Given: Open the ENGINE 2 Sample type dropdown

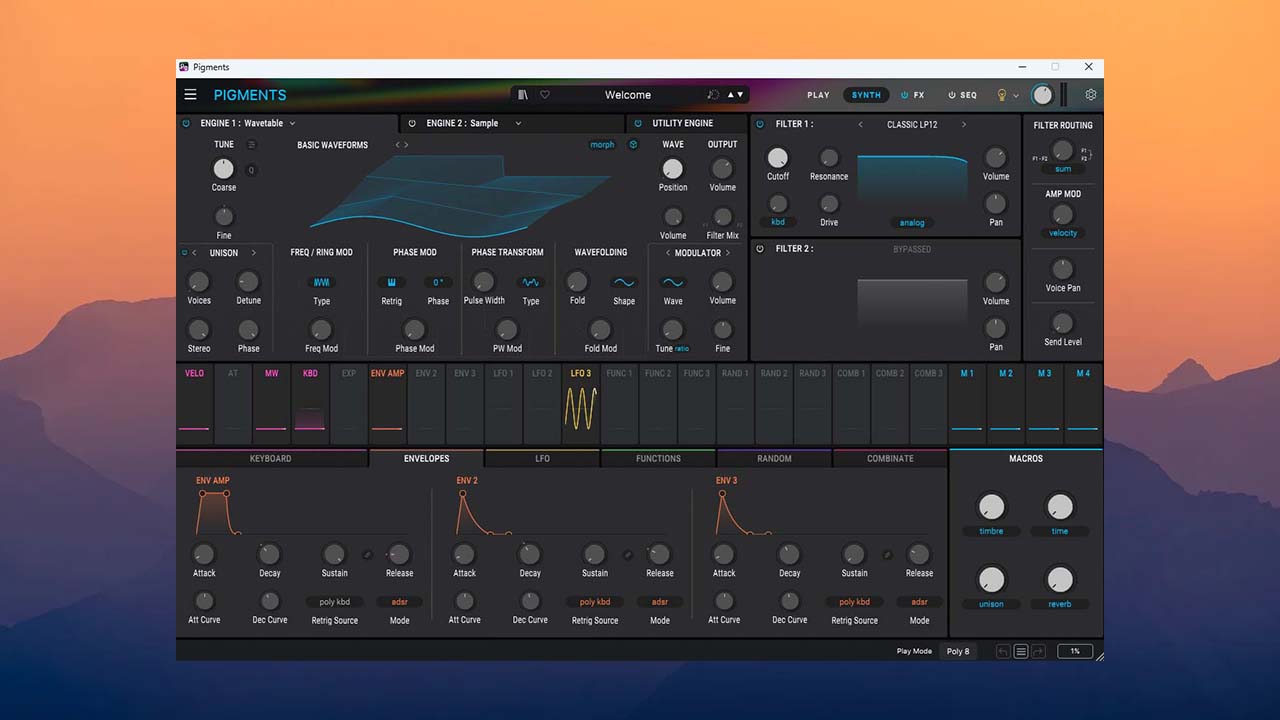Looking at the screenshot, I should (x=517, y=123).
